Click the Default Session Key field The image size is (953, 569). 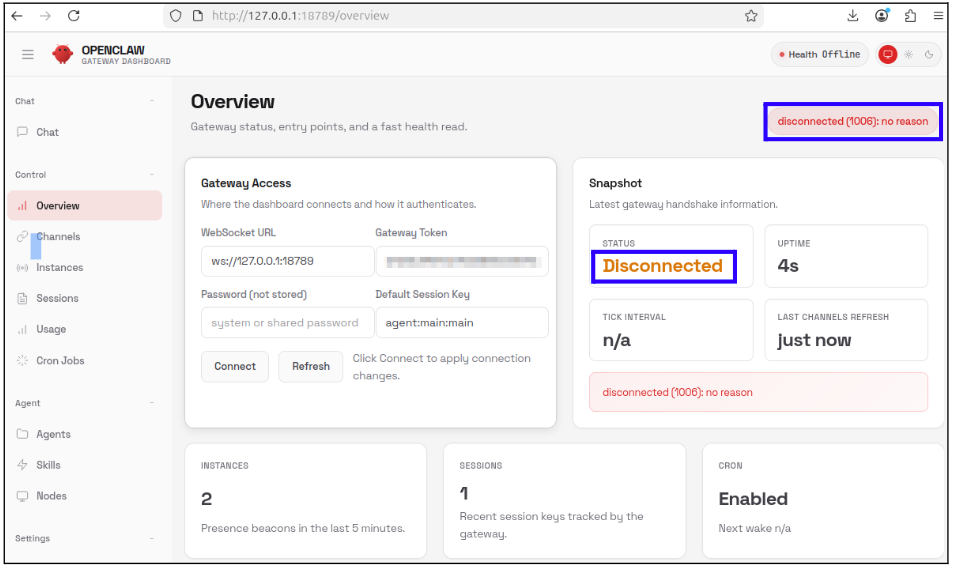(462, 323)
